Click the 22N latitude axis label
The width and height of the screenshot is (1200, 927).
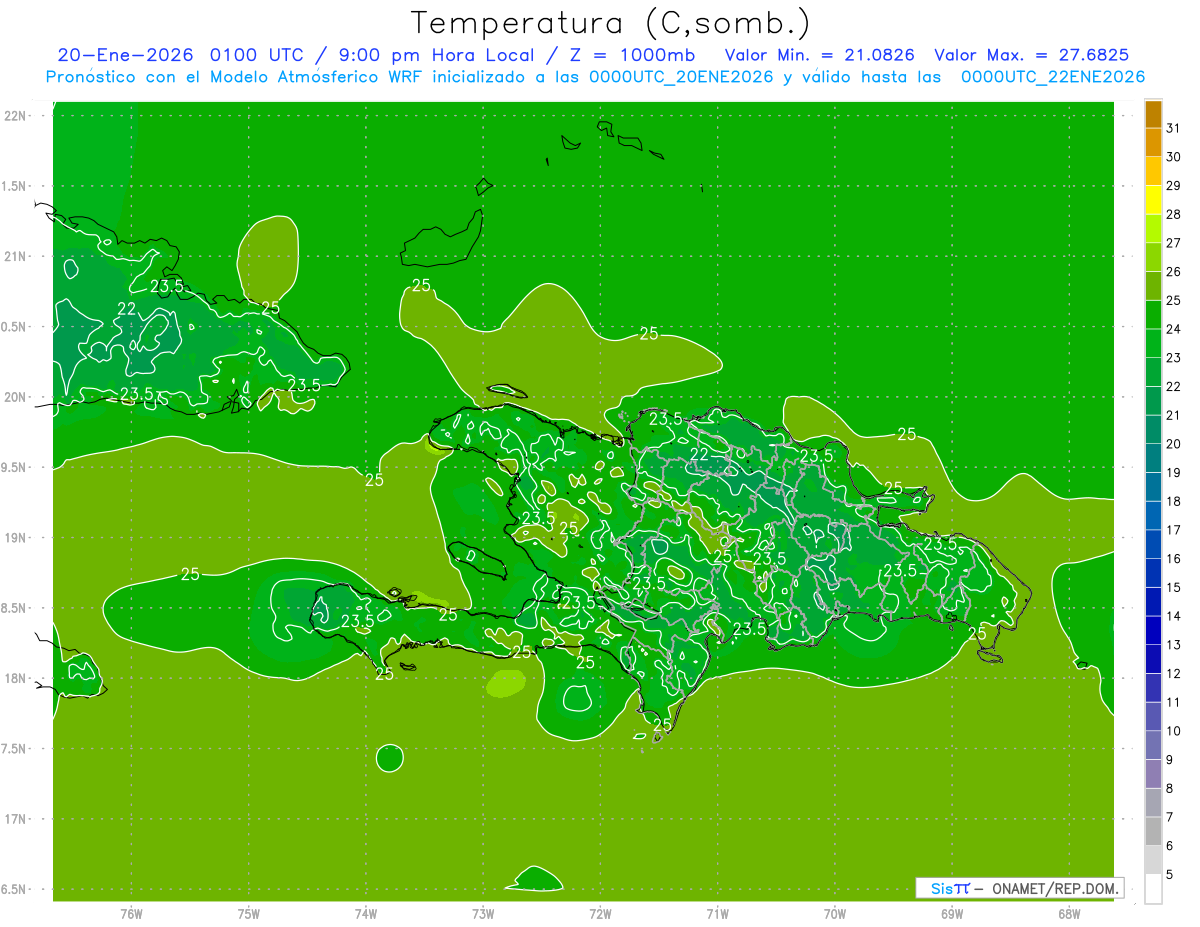pos(17,116)
